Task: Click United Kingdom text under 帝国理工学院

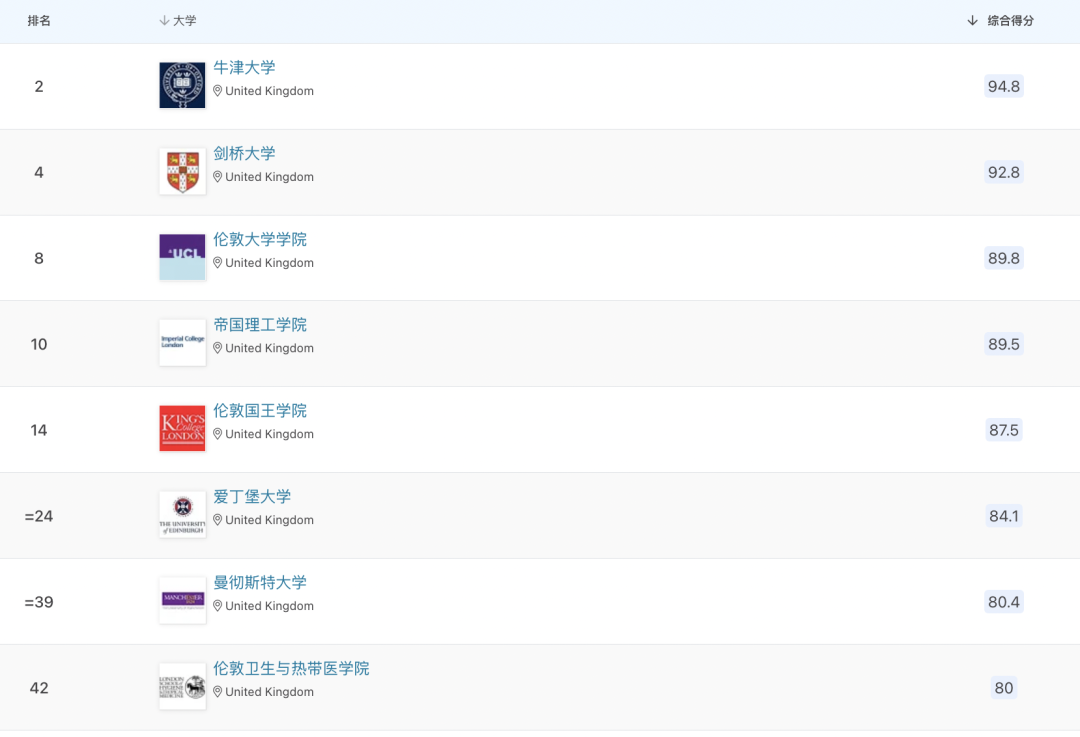Action: click(269, 349)
